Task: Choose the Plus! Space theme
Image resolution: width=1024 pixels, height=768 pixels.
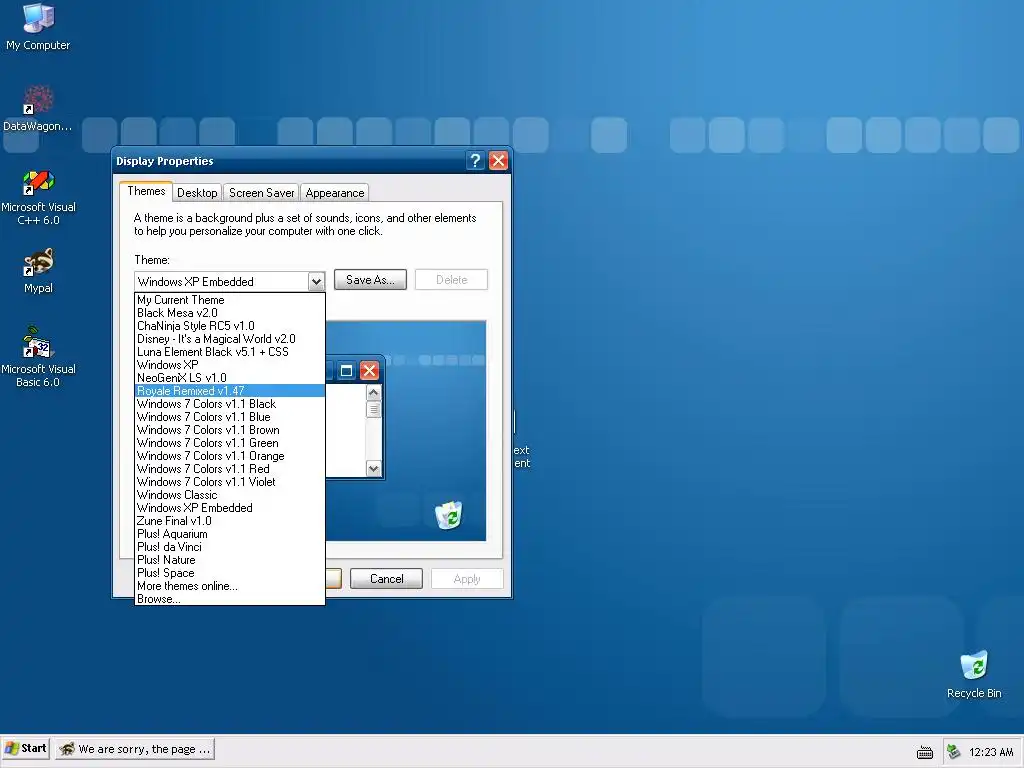Action: tap(230, 573)
